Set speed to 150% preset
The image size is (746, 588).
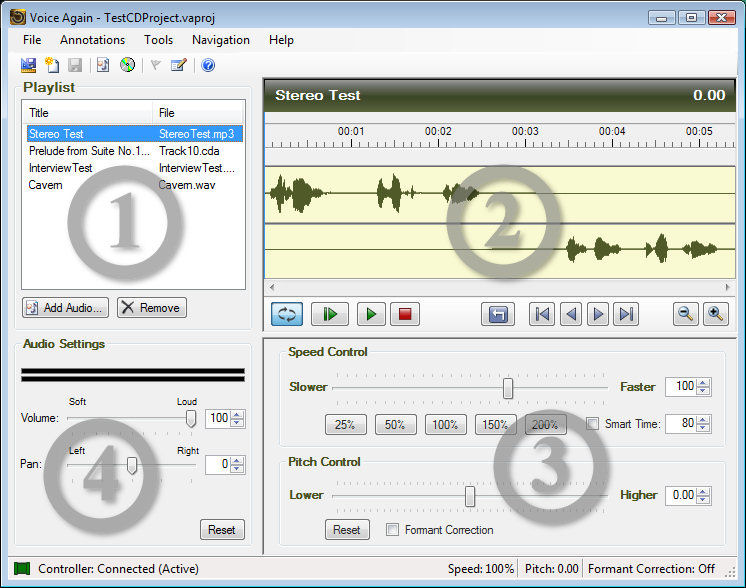496,424
